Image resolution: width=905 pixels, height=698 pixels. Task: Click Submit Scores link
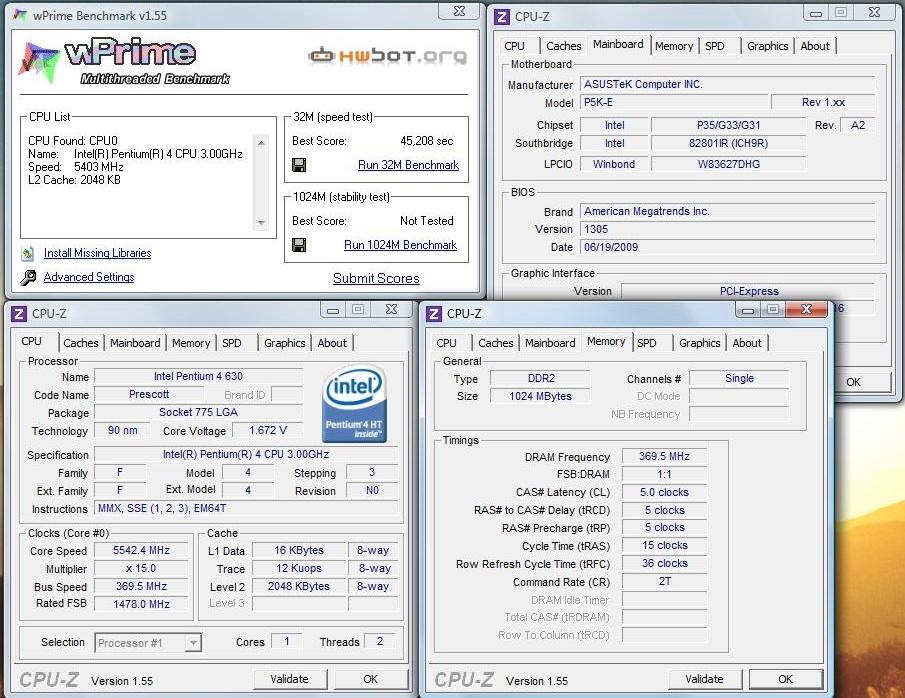pos(376,278)
